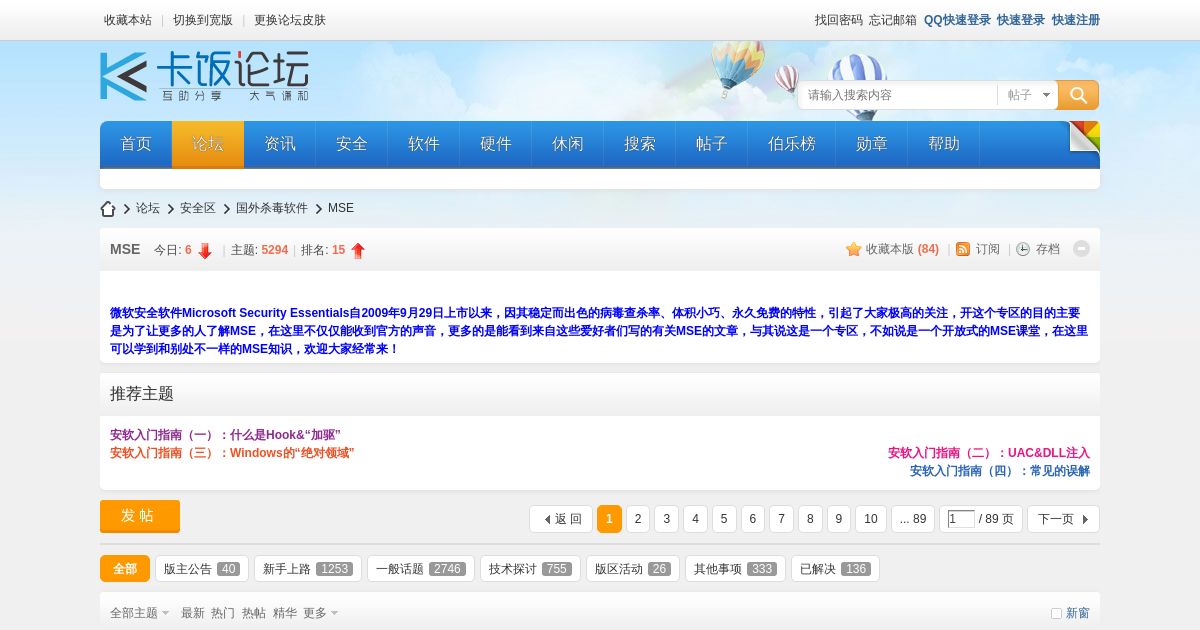Click the red up arrow beside 排名

[357, 250]
